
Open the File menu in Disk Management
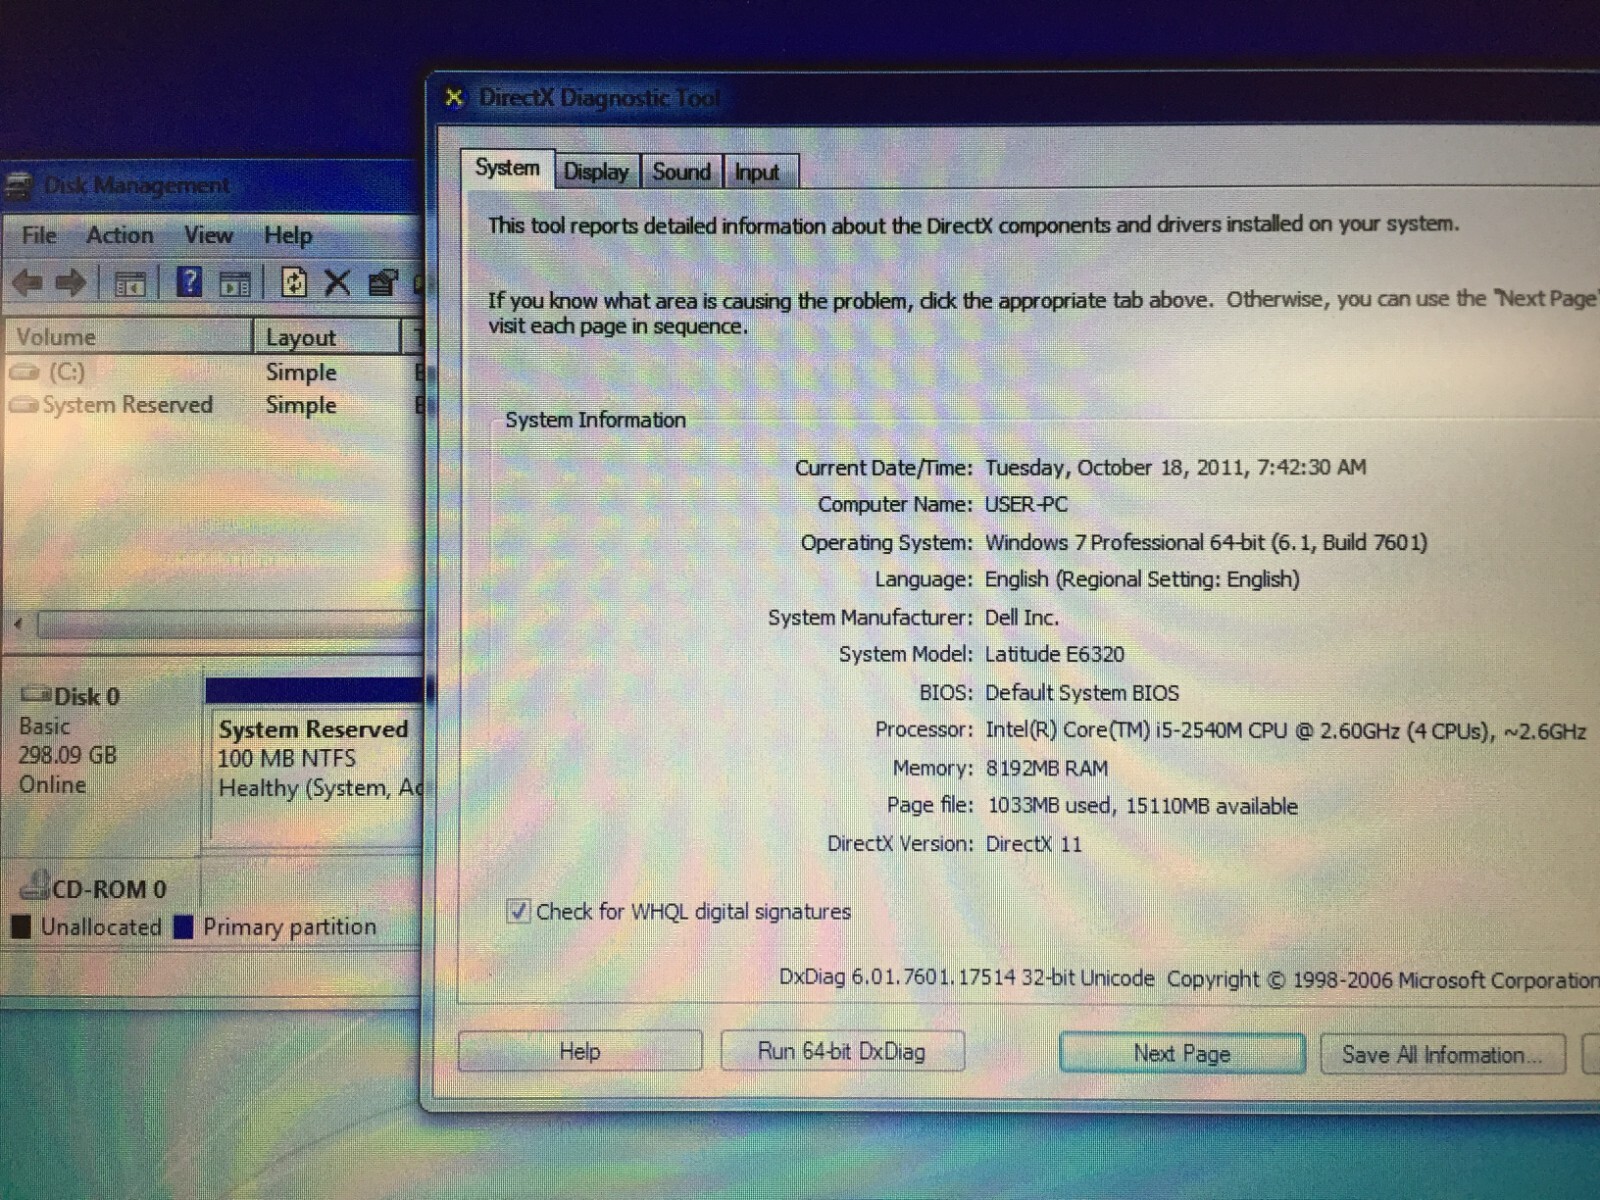[39, 235]
